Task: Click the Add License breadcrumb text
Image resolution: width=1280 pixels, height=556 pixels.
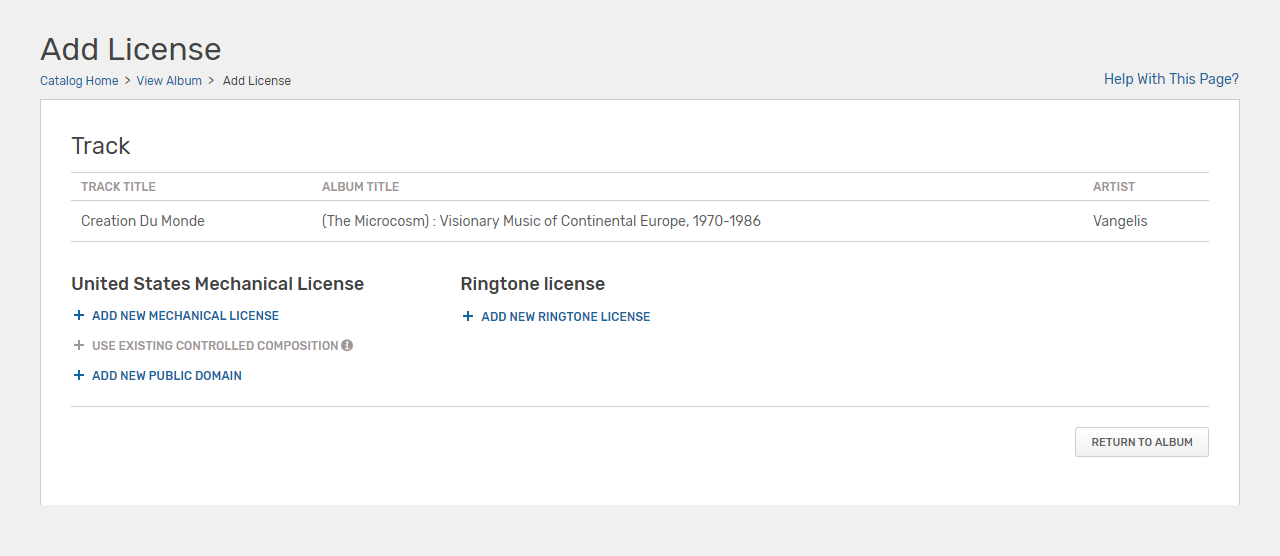Action: click(257, 81)
